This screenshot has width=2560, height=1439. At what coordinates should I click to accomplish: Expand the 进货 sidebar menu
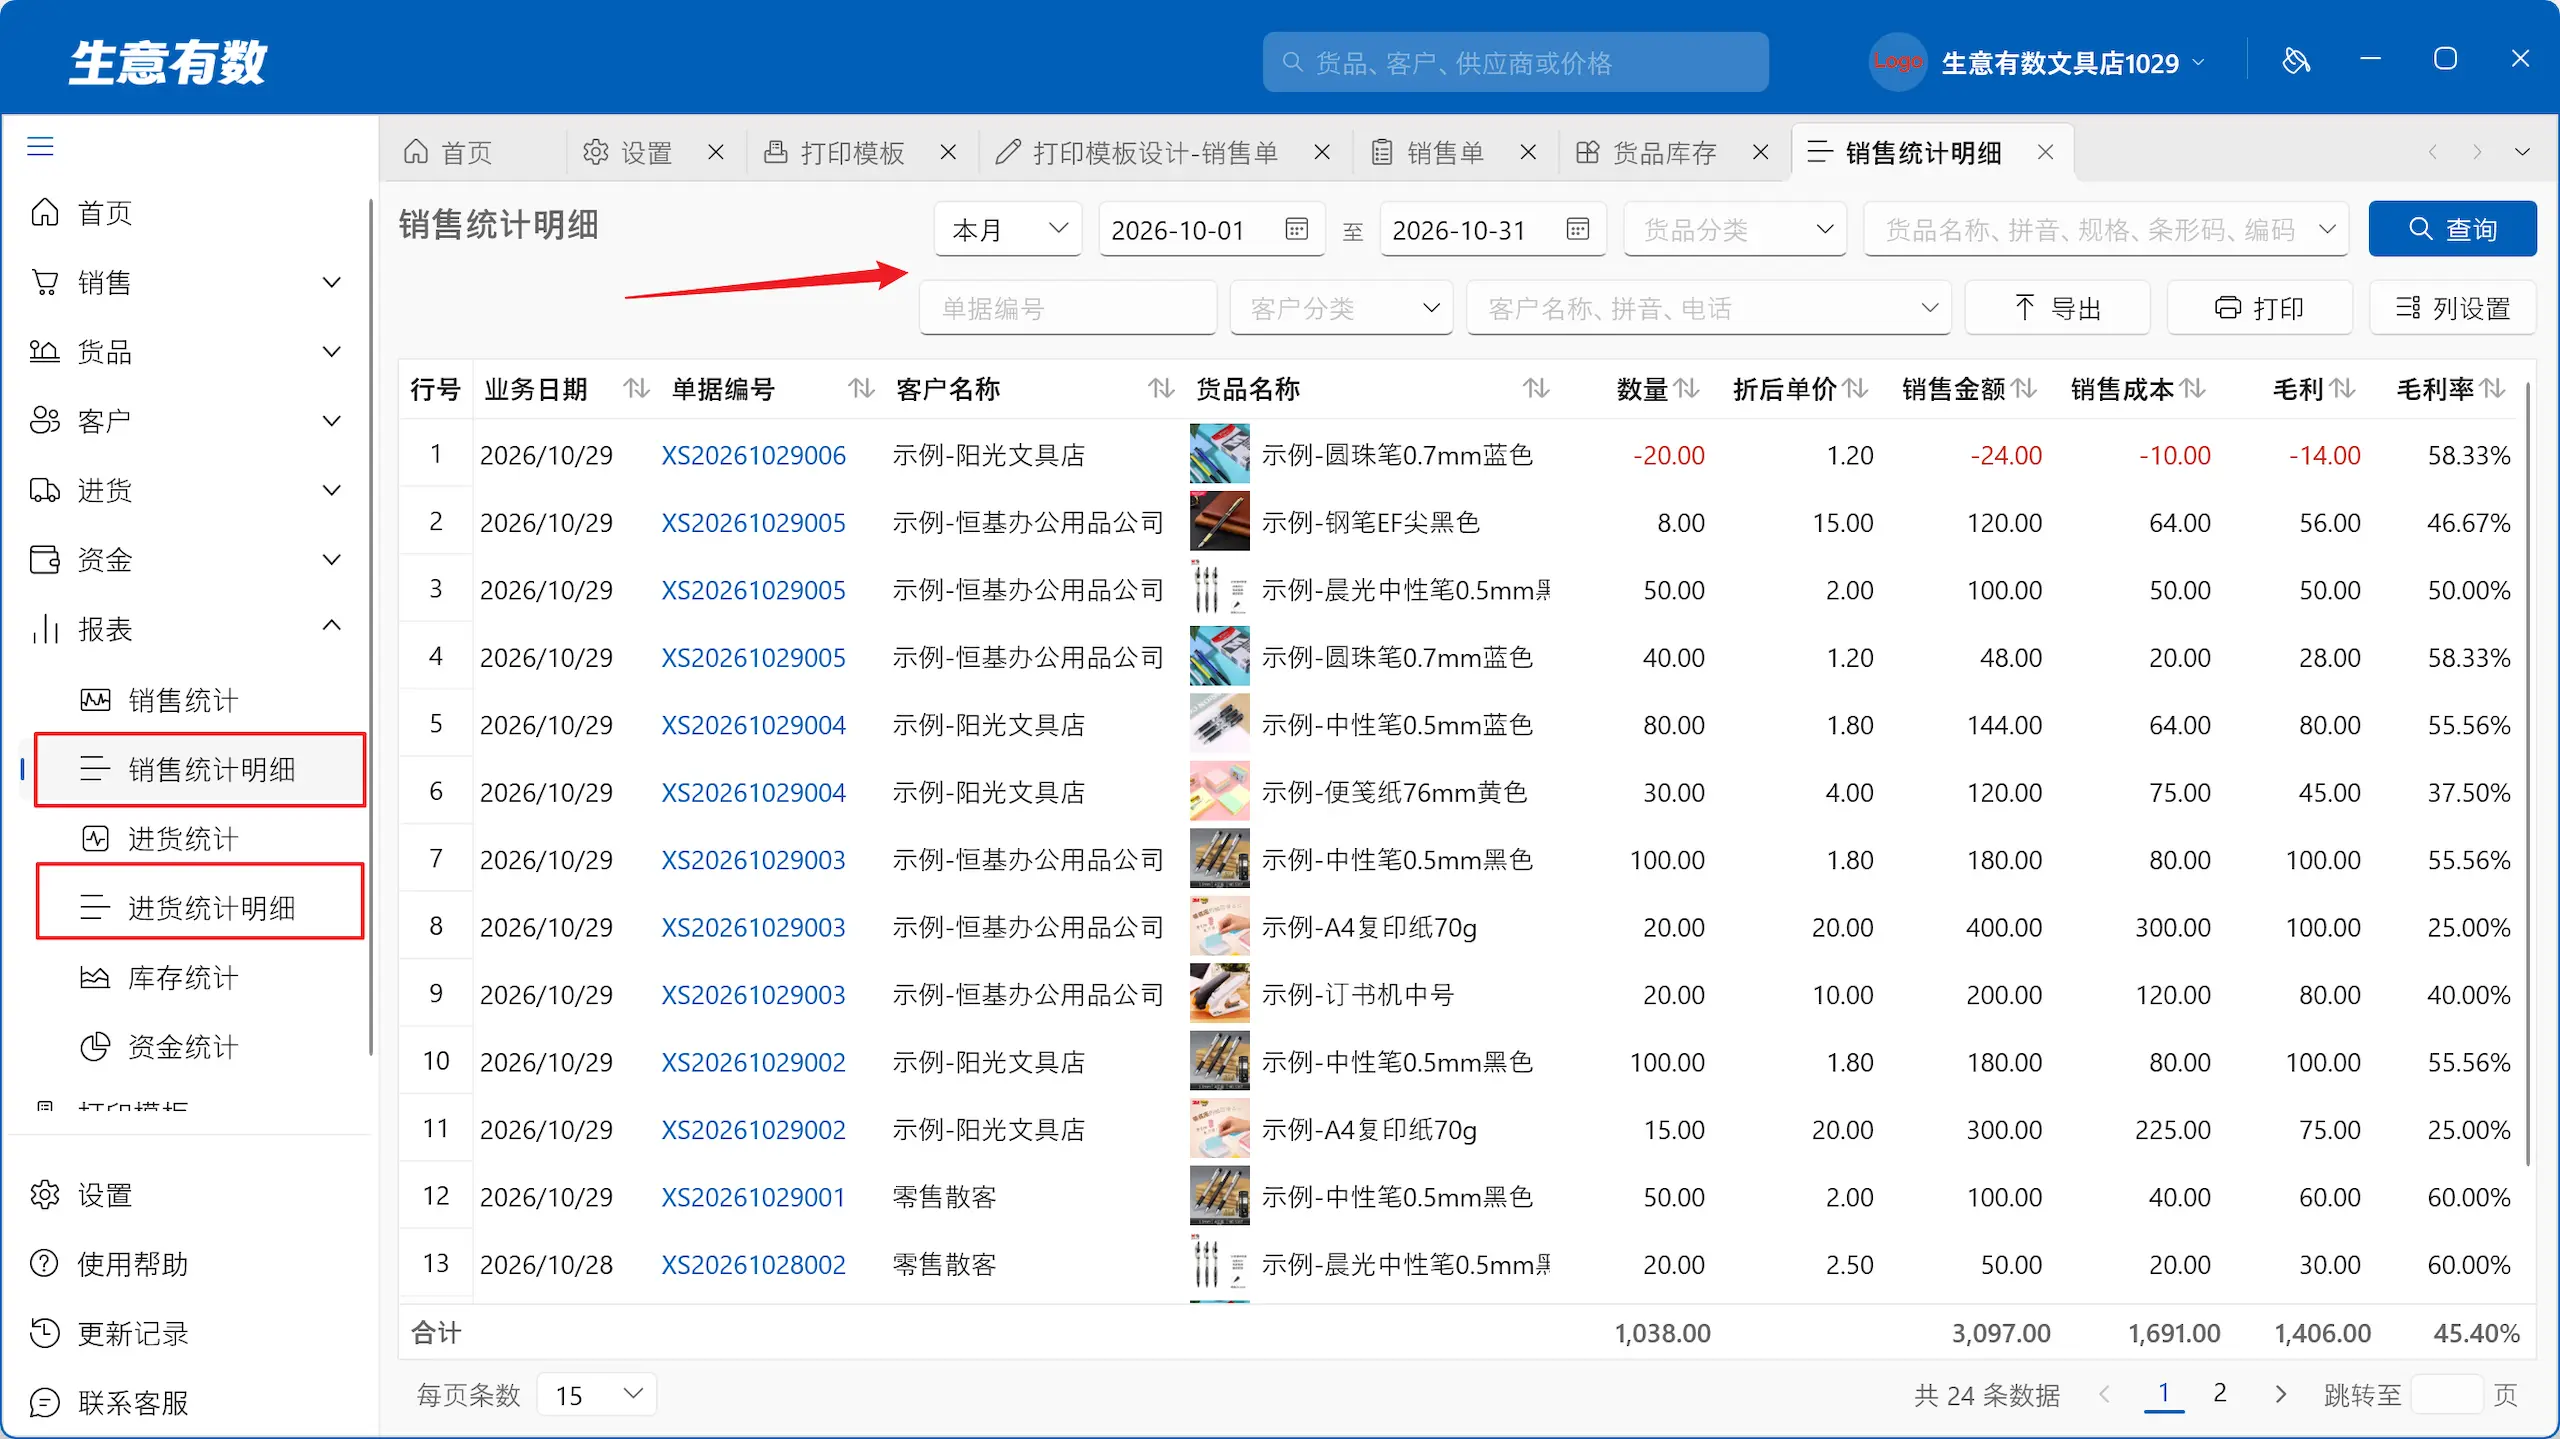[x=332, y=490]
